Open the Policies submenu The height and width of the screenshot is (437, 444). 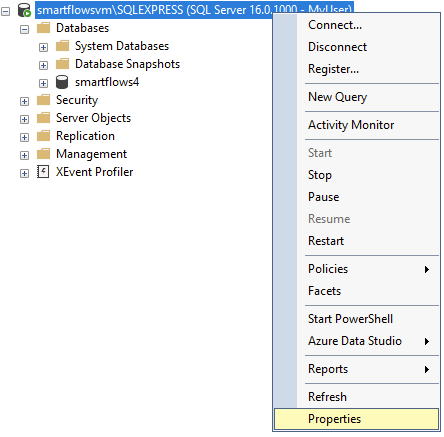pos(356,269)
